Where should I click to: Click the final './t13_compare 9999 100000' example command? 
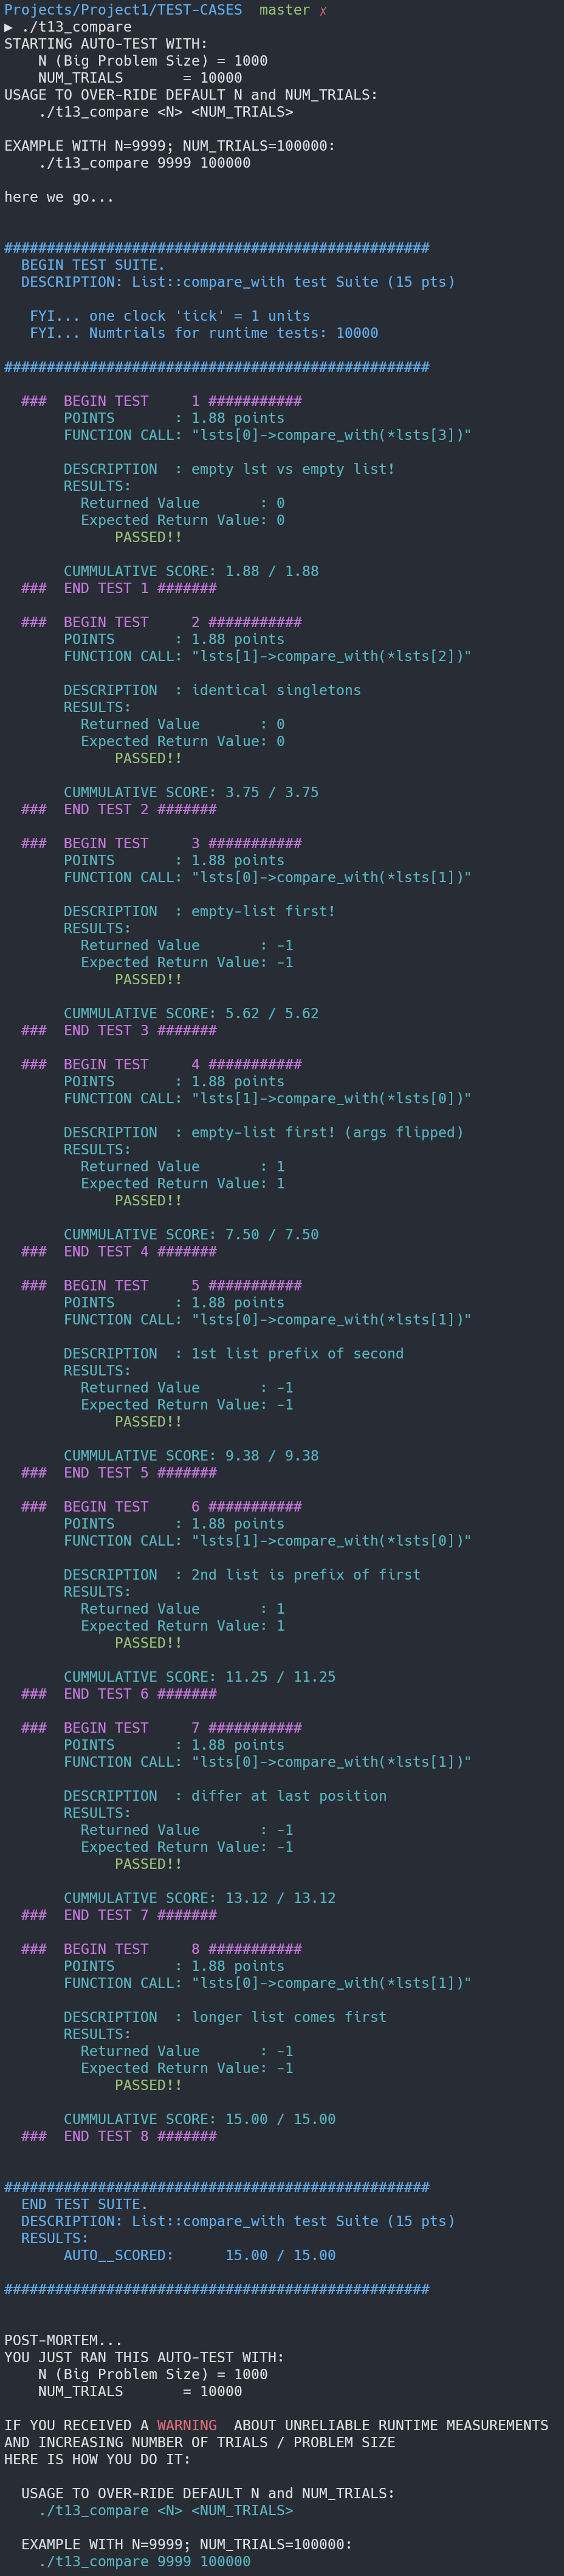click(144, 2561)
